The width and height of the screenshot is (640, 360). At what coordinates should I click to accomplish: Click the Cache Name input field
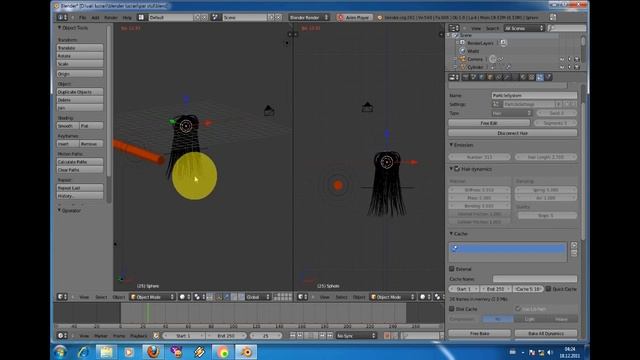point(535,279)
